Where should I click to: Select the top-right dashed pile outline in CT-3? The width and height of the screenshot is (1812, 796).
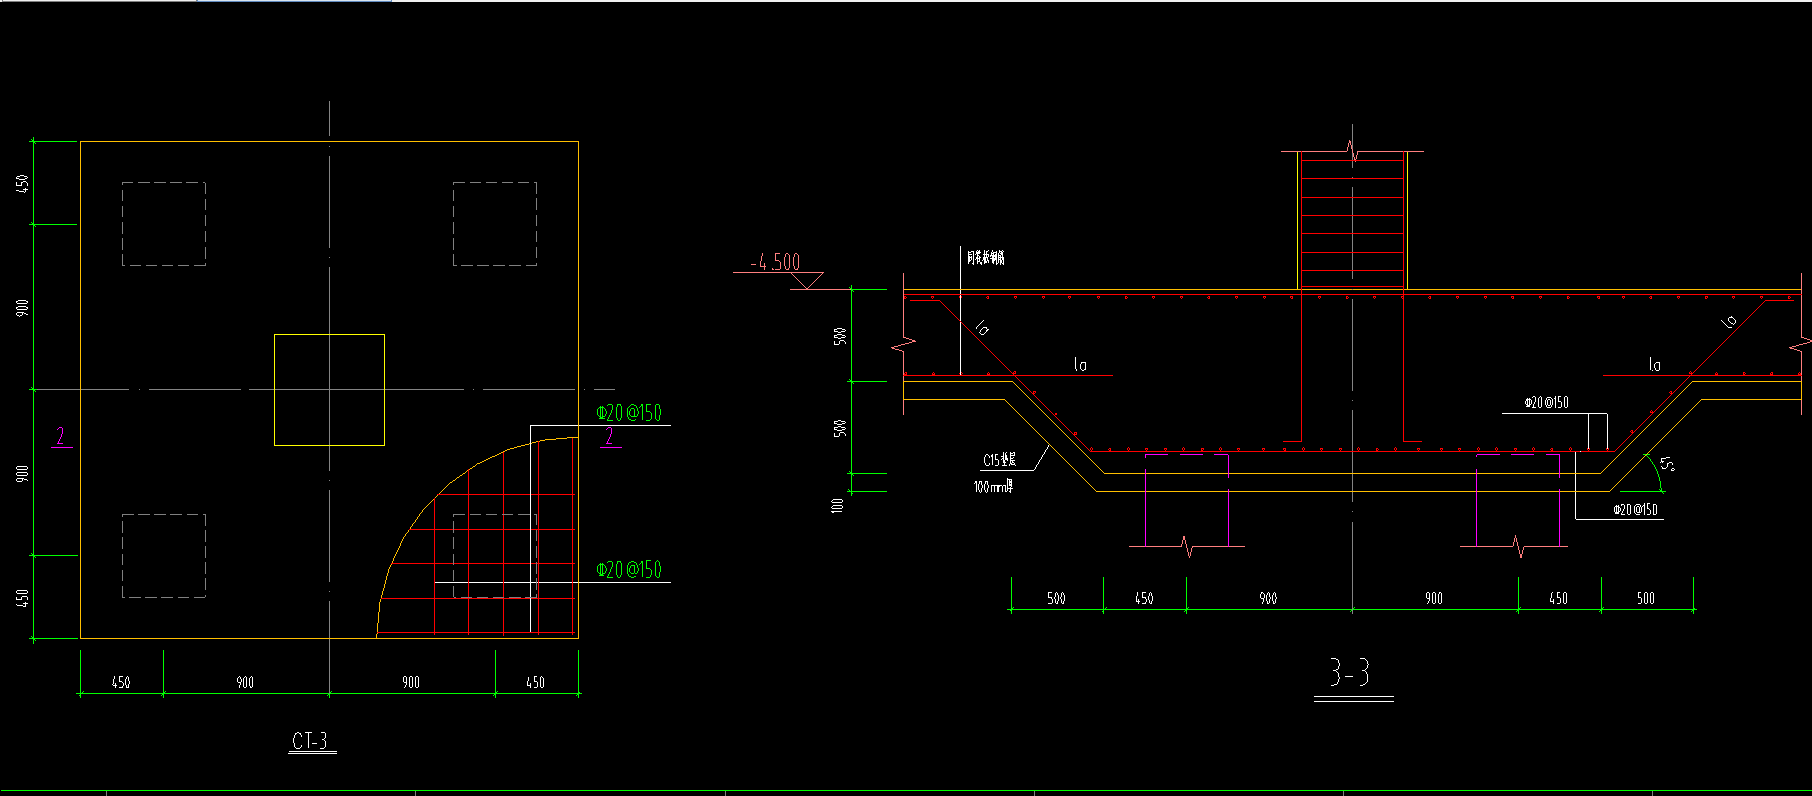pos(495,224)
